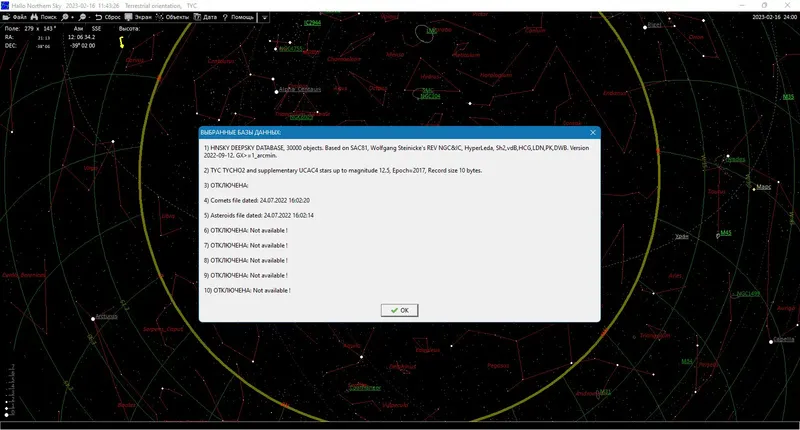Viewport: 800px width, 430px height.
Task: Click the Mars planet label
Action: (x=763, y=187)
